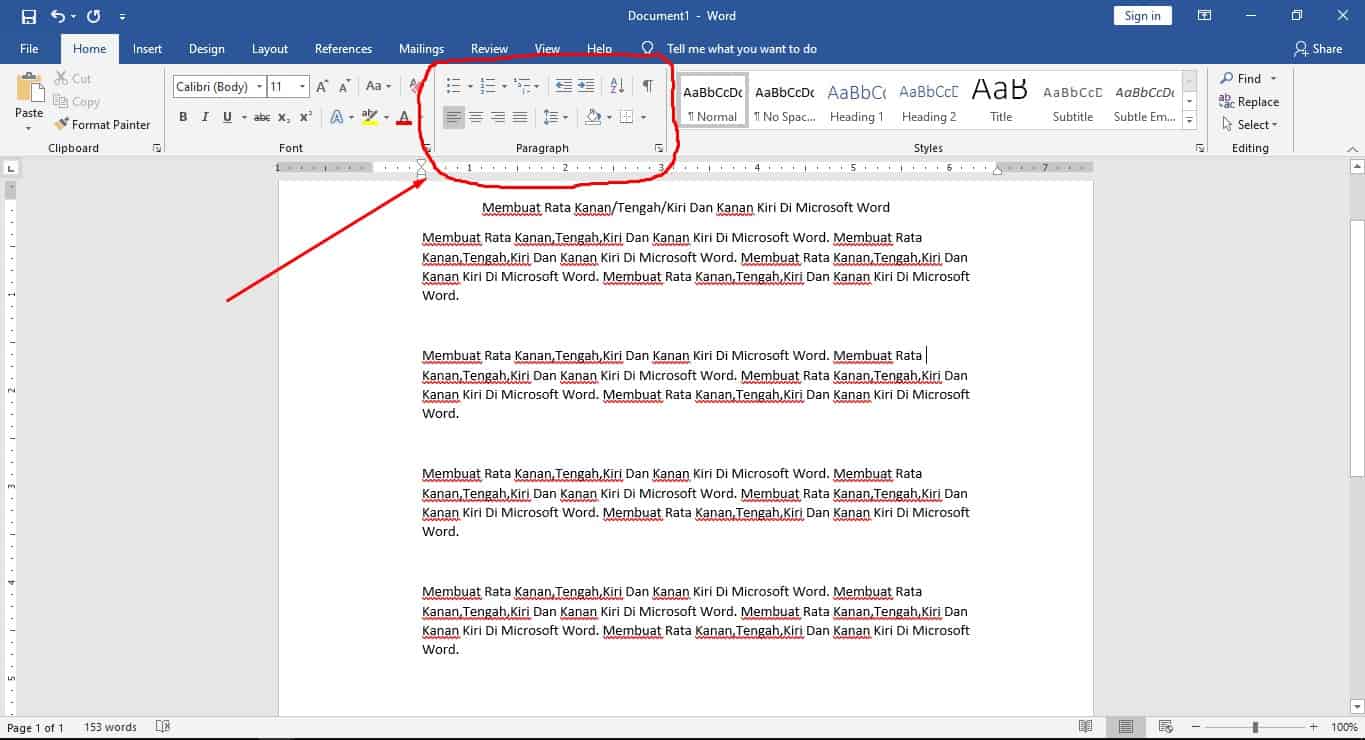Align text left

click(454, 117)
